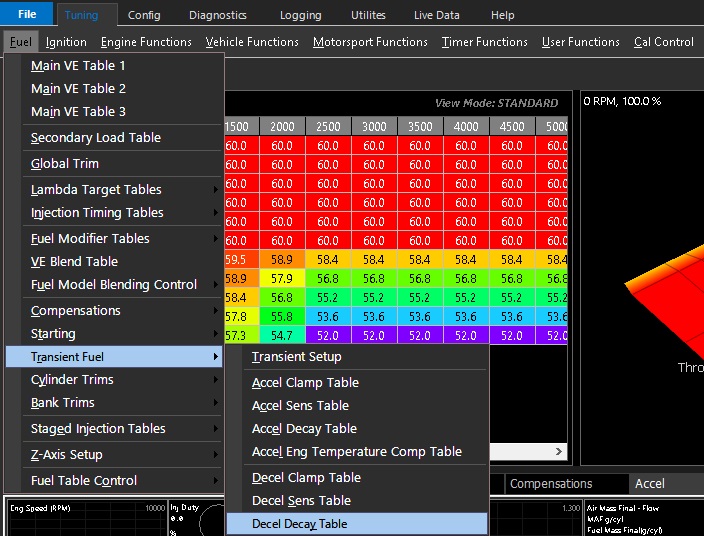The image size is (704, 536).
Task: Click the 58.9 cell in 2000 column
Action: [282, 259]
